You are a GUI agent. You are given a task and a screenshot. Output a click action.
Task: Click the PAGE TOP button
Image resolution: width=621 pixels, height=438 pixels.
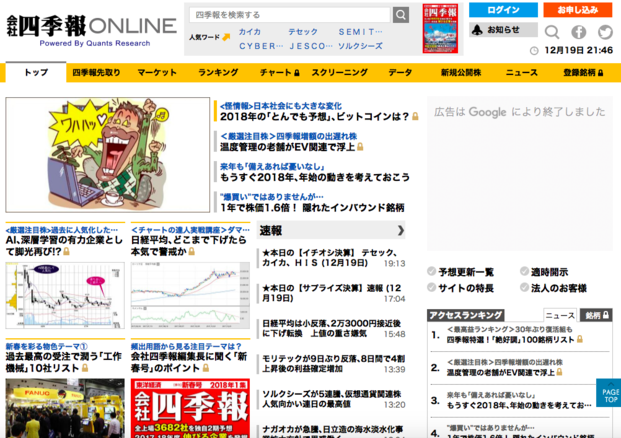(609, 392)
